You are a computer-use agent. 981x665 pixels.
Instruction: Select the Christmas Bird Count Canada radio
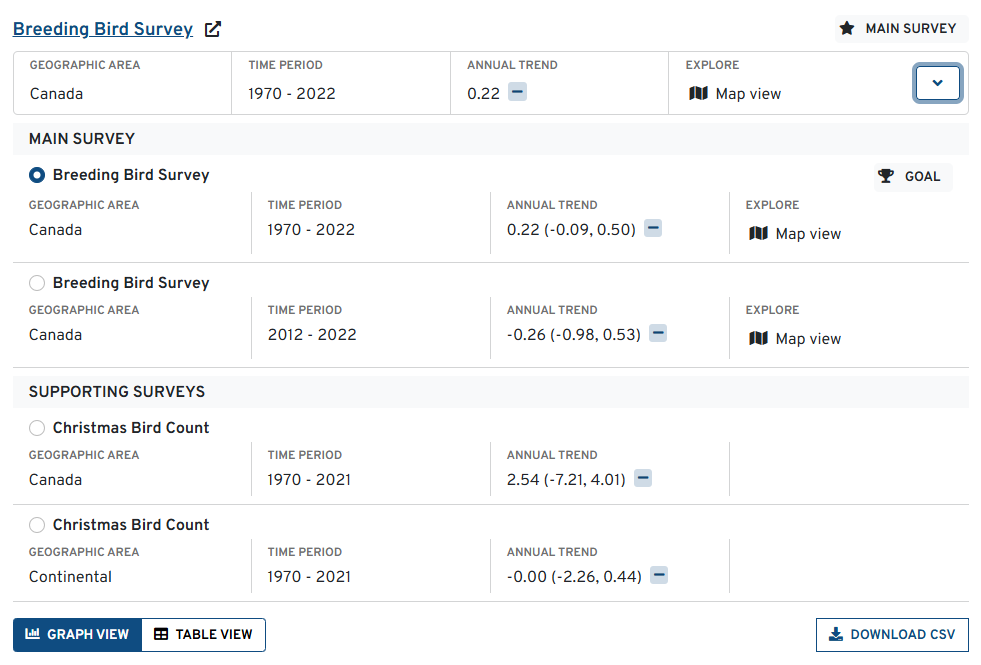tap(37, 428)
